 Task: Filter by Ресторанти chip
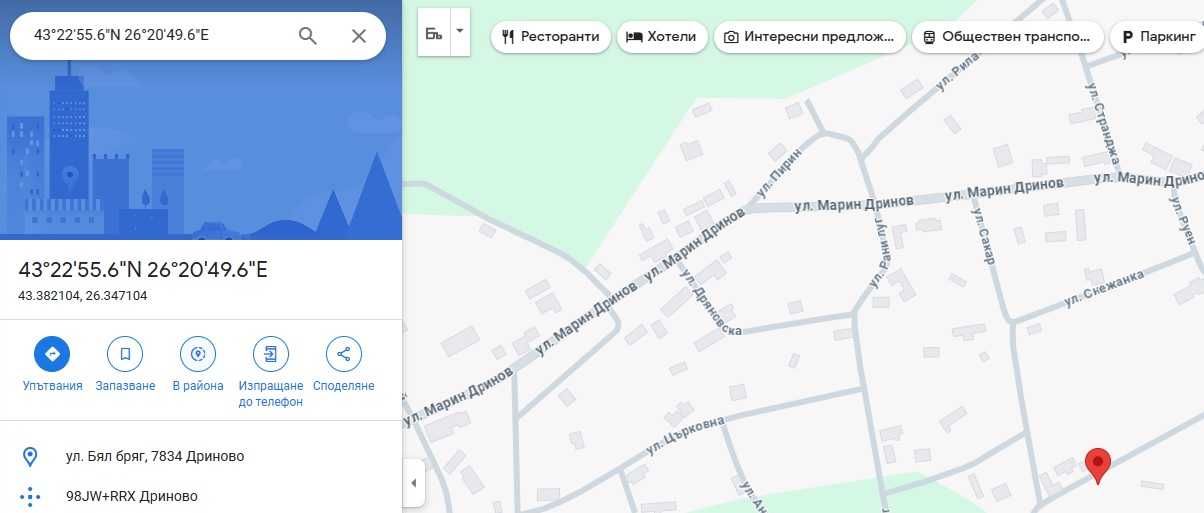pyautogui.click(x=551, y=37)
